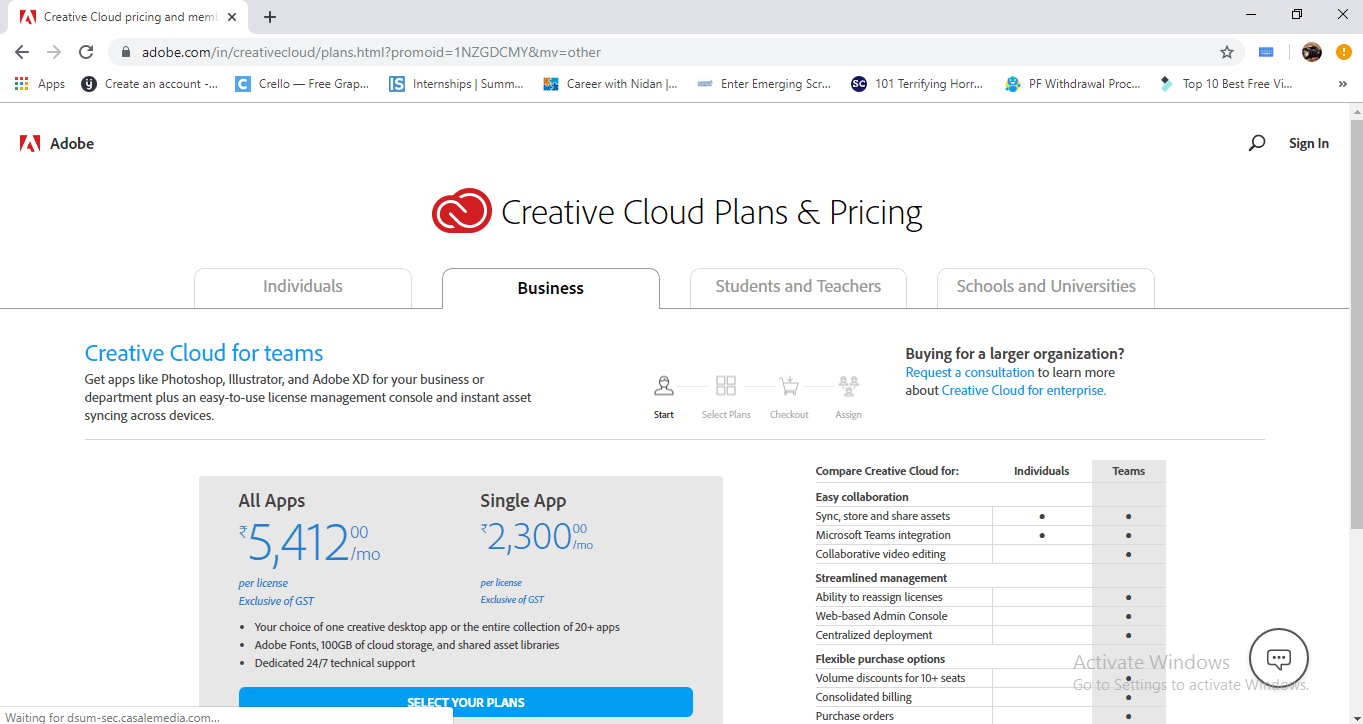Reload the page with refresh icon

click(x=86, y=52)
